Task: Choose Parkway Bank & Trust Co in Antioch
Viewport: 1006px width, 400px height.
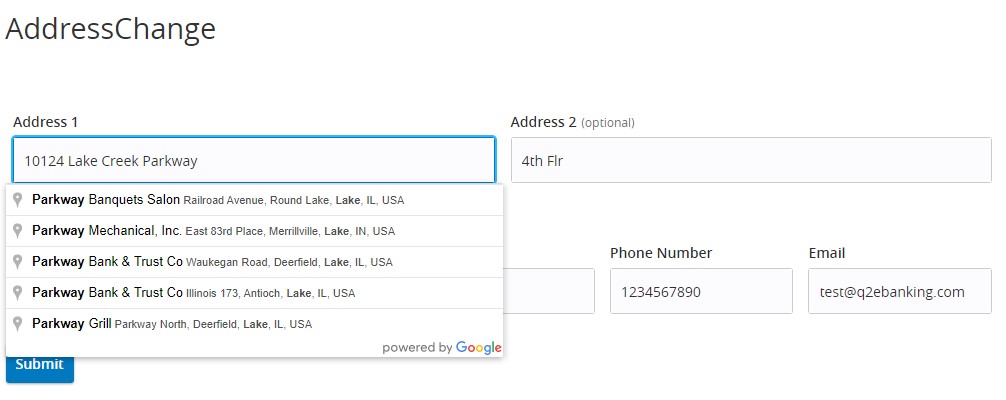Action: 255,293
